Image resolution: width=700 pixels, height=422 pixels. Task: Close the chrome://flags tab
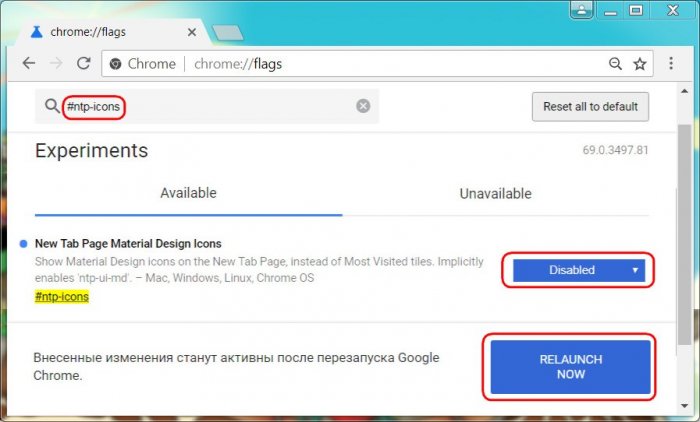[192, 32]
